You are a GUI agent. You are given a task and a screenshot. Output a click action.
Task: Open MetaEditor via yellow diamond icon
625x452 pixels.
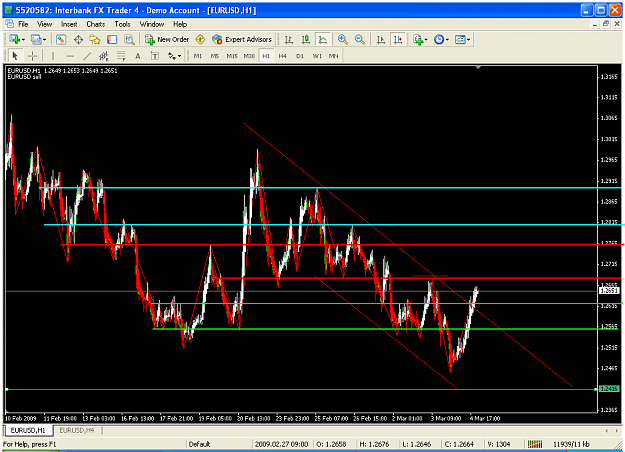point(200,39)
